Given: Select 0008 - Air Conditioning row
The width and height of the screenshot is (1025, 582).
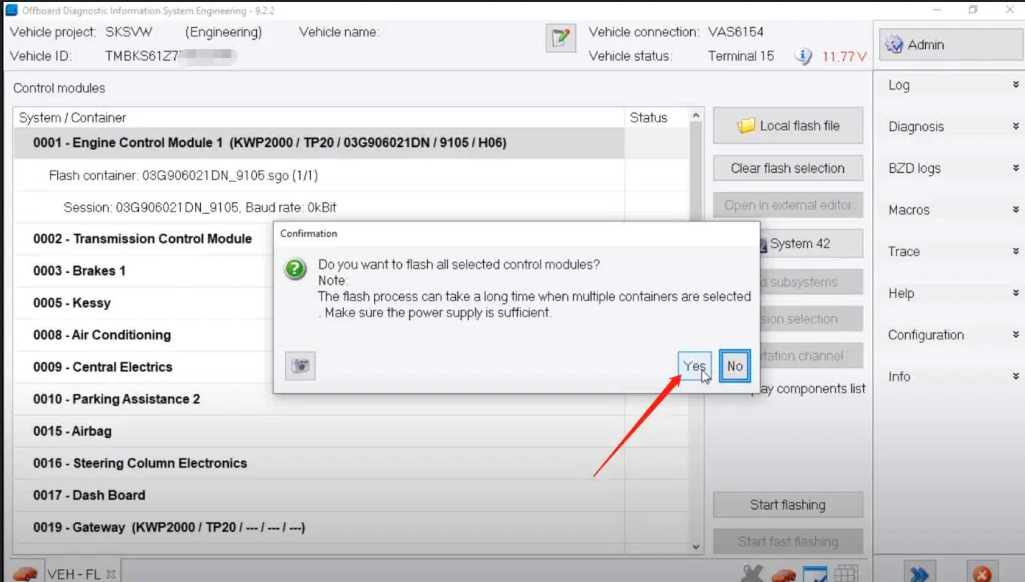Looking at the screenshot, I should [144, 335].
